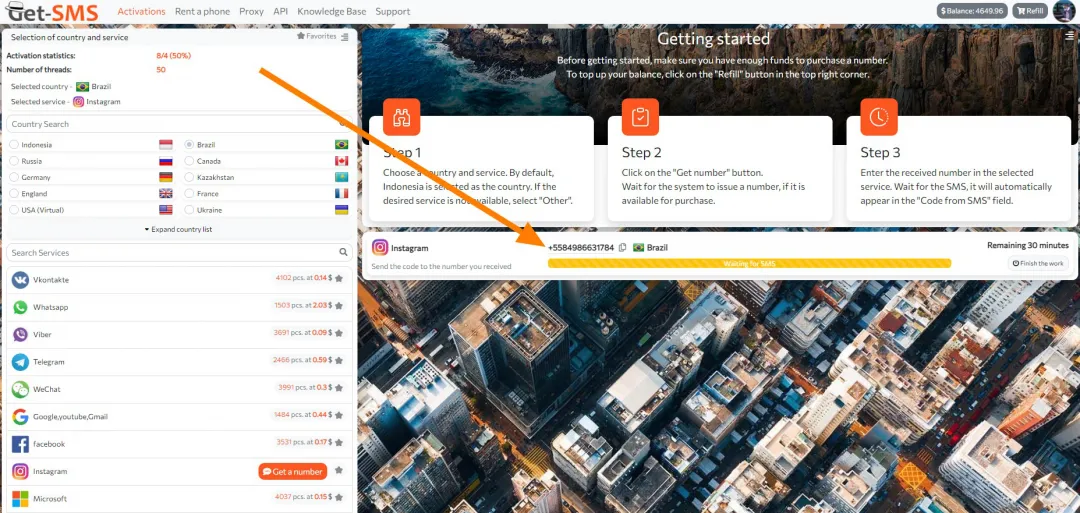Image resolution: width=1080 pixels, height=513 pixels.
Task: Click the Waiting for SMS progress bar
Action: [x=749, y=263]
